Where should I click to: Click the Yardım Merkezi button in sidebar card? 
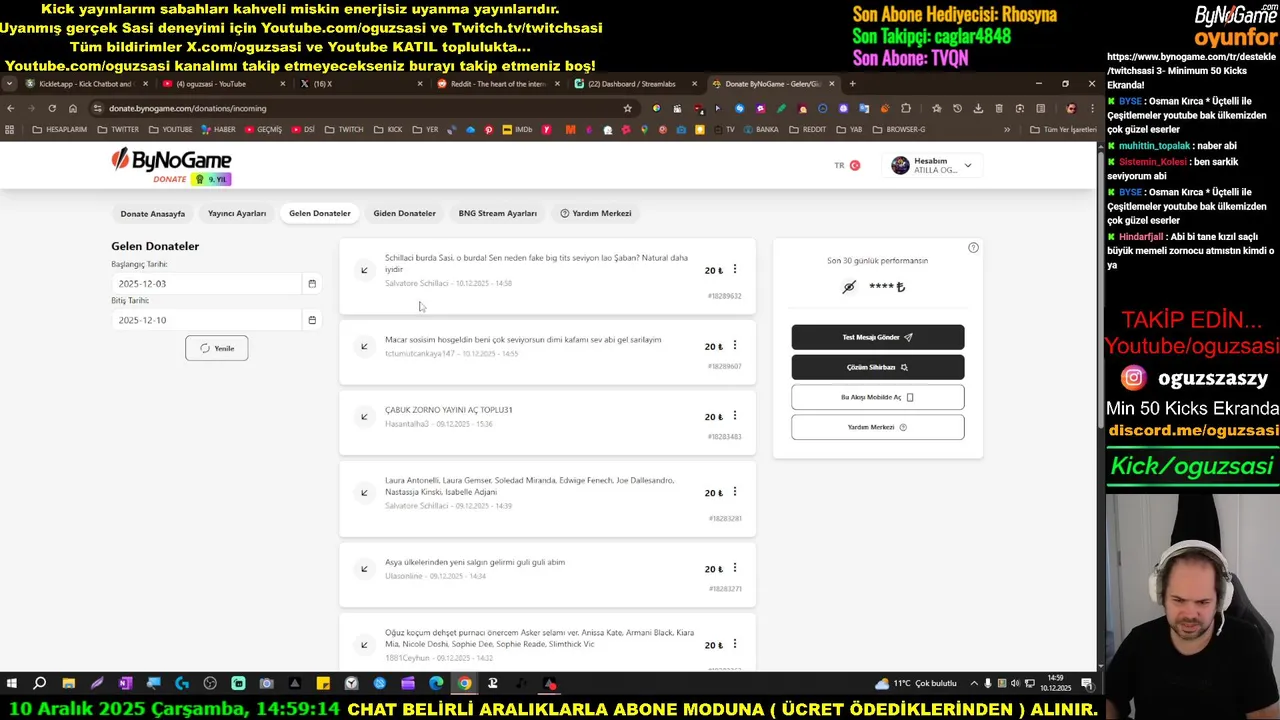click(878, 427)
